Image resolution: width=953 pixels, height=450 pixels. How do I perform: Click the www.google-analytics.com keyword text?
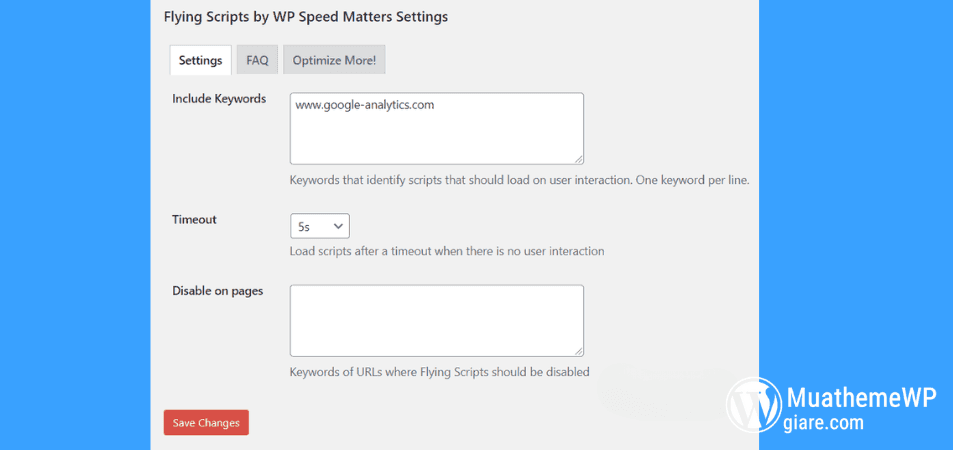click(365, 105)
